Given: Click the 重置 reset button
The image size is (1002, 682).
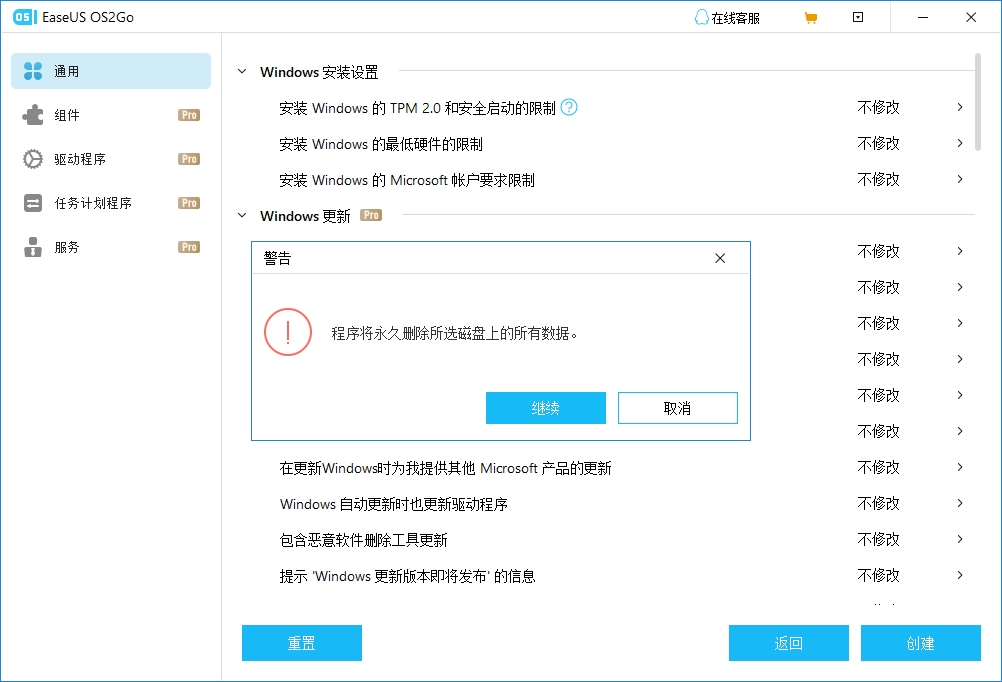Looking at the screenshot, I should (x=301, y=643).
